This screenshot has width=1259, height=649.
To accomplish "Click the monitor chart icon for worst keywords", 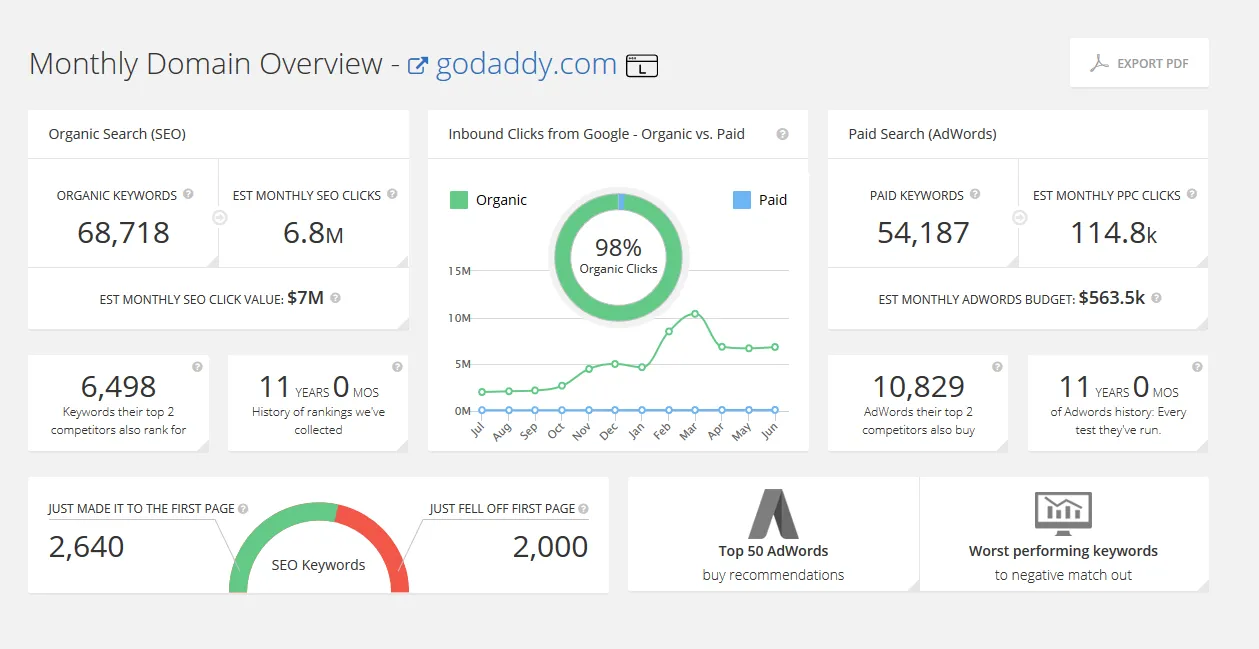I will coord(1063,512).
